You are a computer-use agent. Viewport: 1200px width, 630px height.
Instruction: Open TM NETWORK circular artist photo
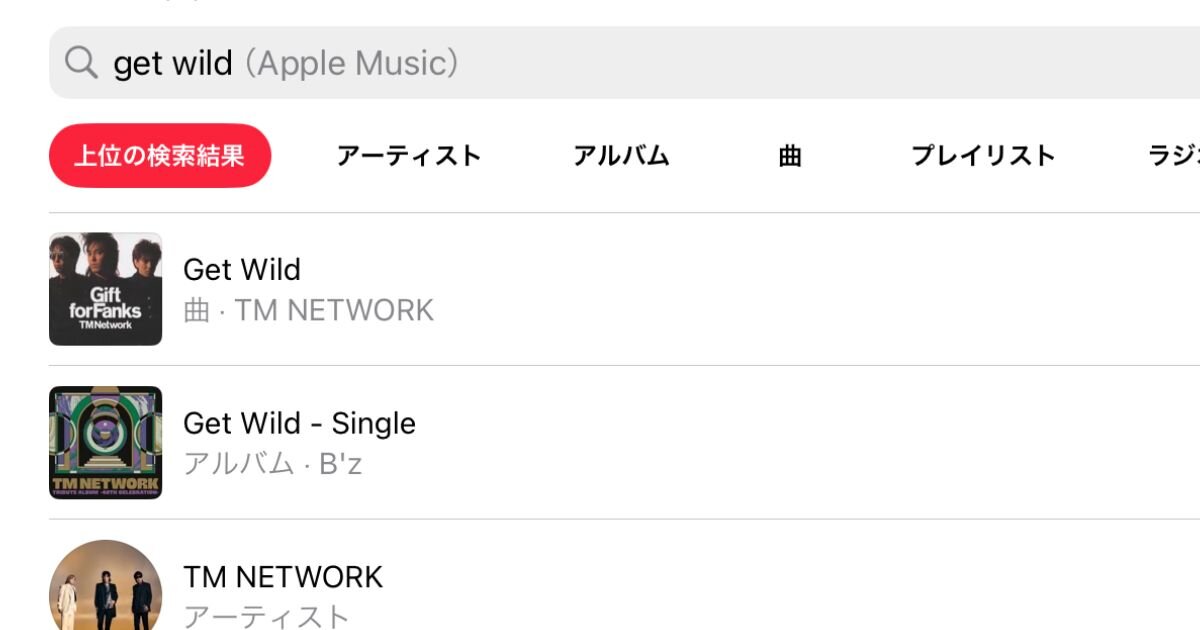(x=105, y=585)
